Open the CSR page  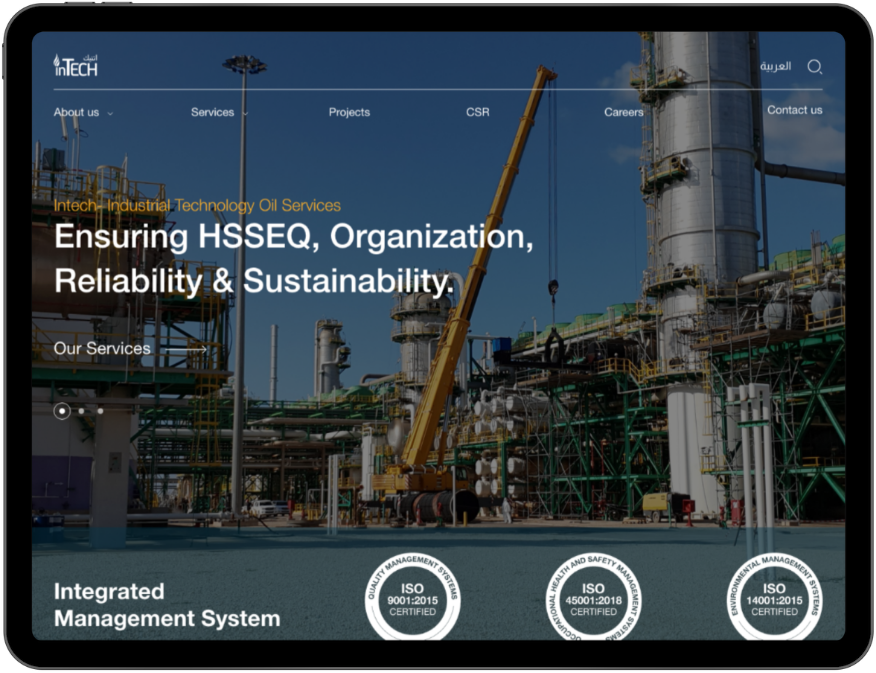click(478, 113)
